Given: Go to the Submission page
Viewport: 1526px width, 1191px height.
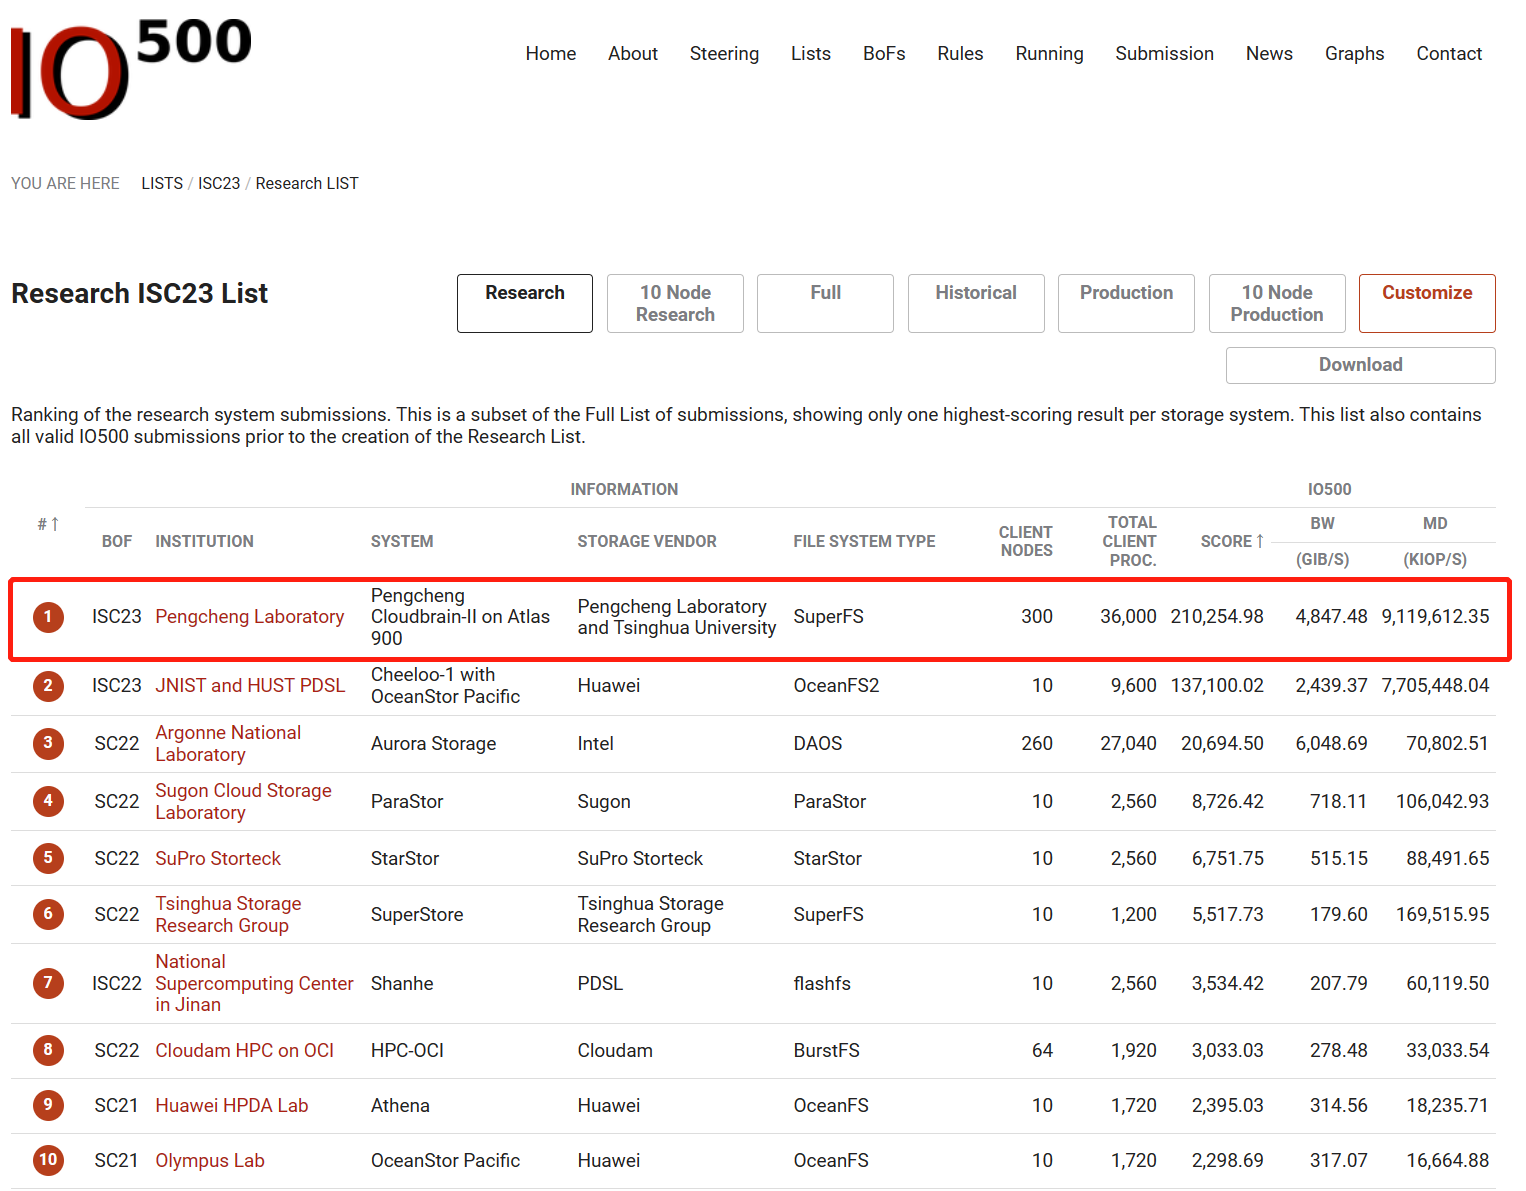Looking at the screenshot, I should 1164,54.
